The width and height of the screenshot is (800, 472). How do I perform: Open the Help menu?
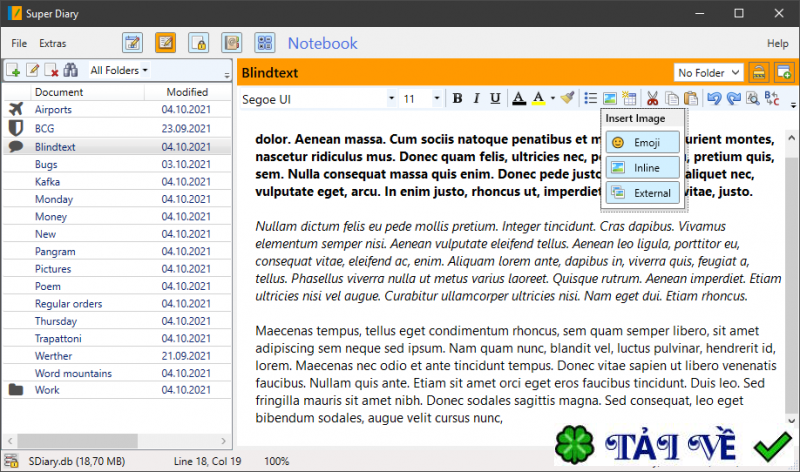coord(778,43)
